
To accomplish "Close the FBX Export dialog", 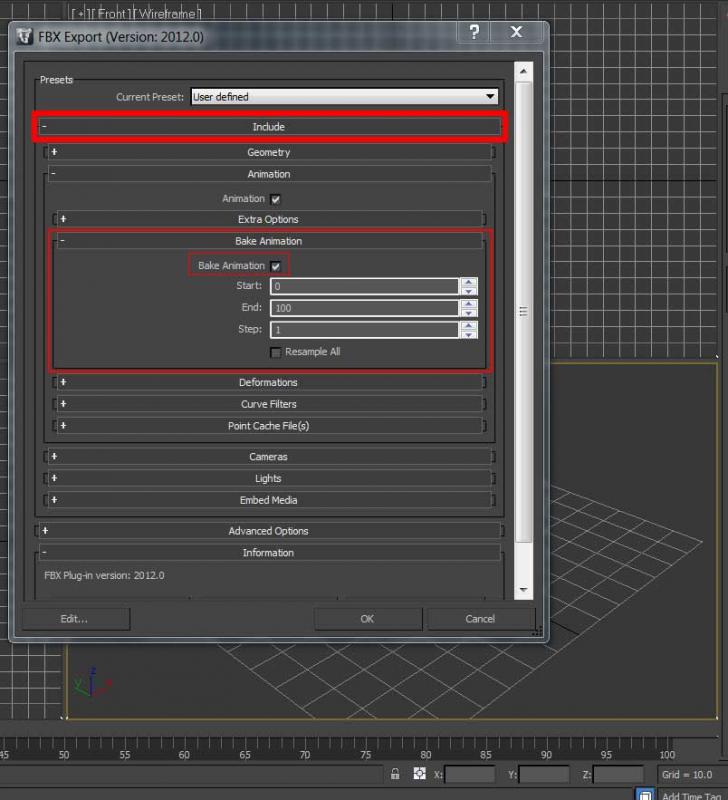I will point(516,32).
